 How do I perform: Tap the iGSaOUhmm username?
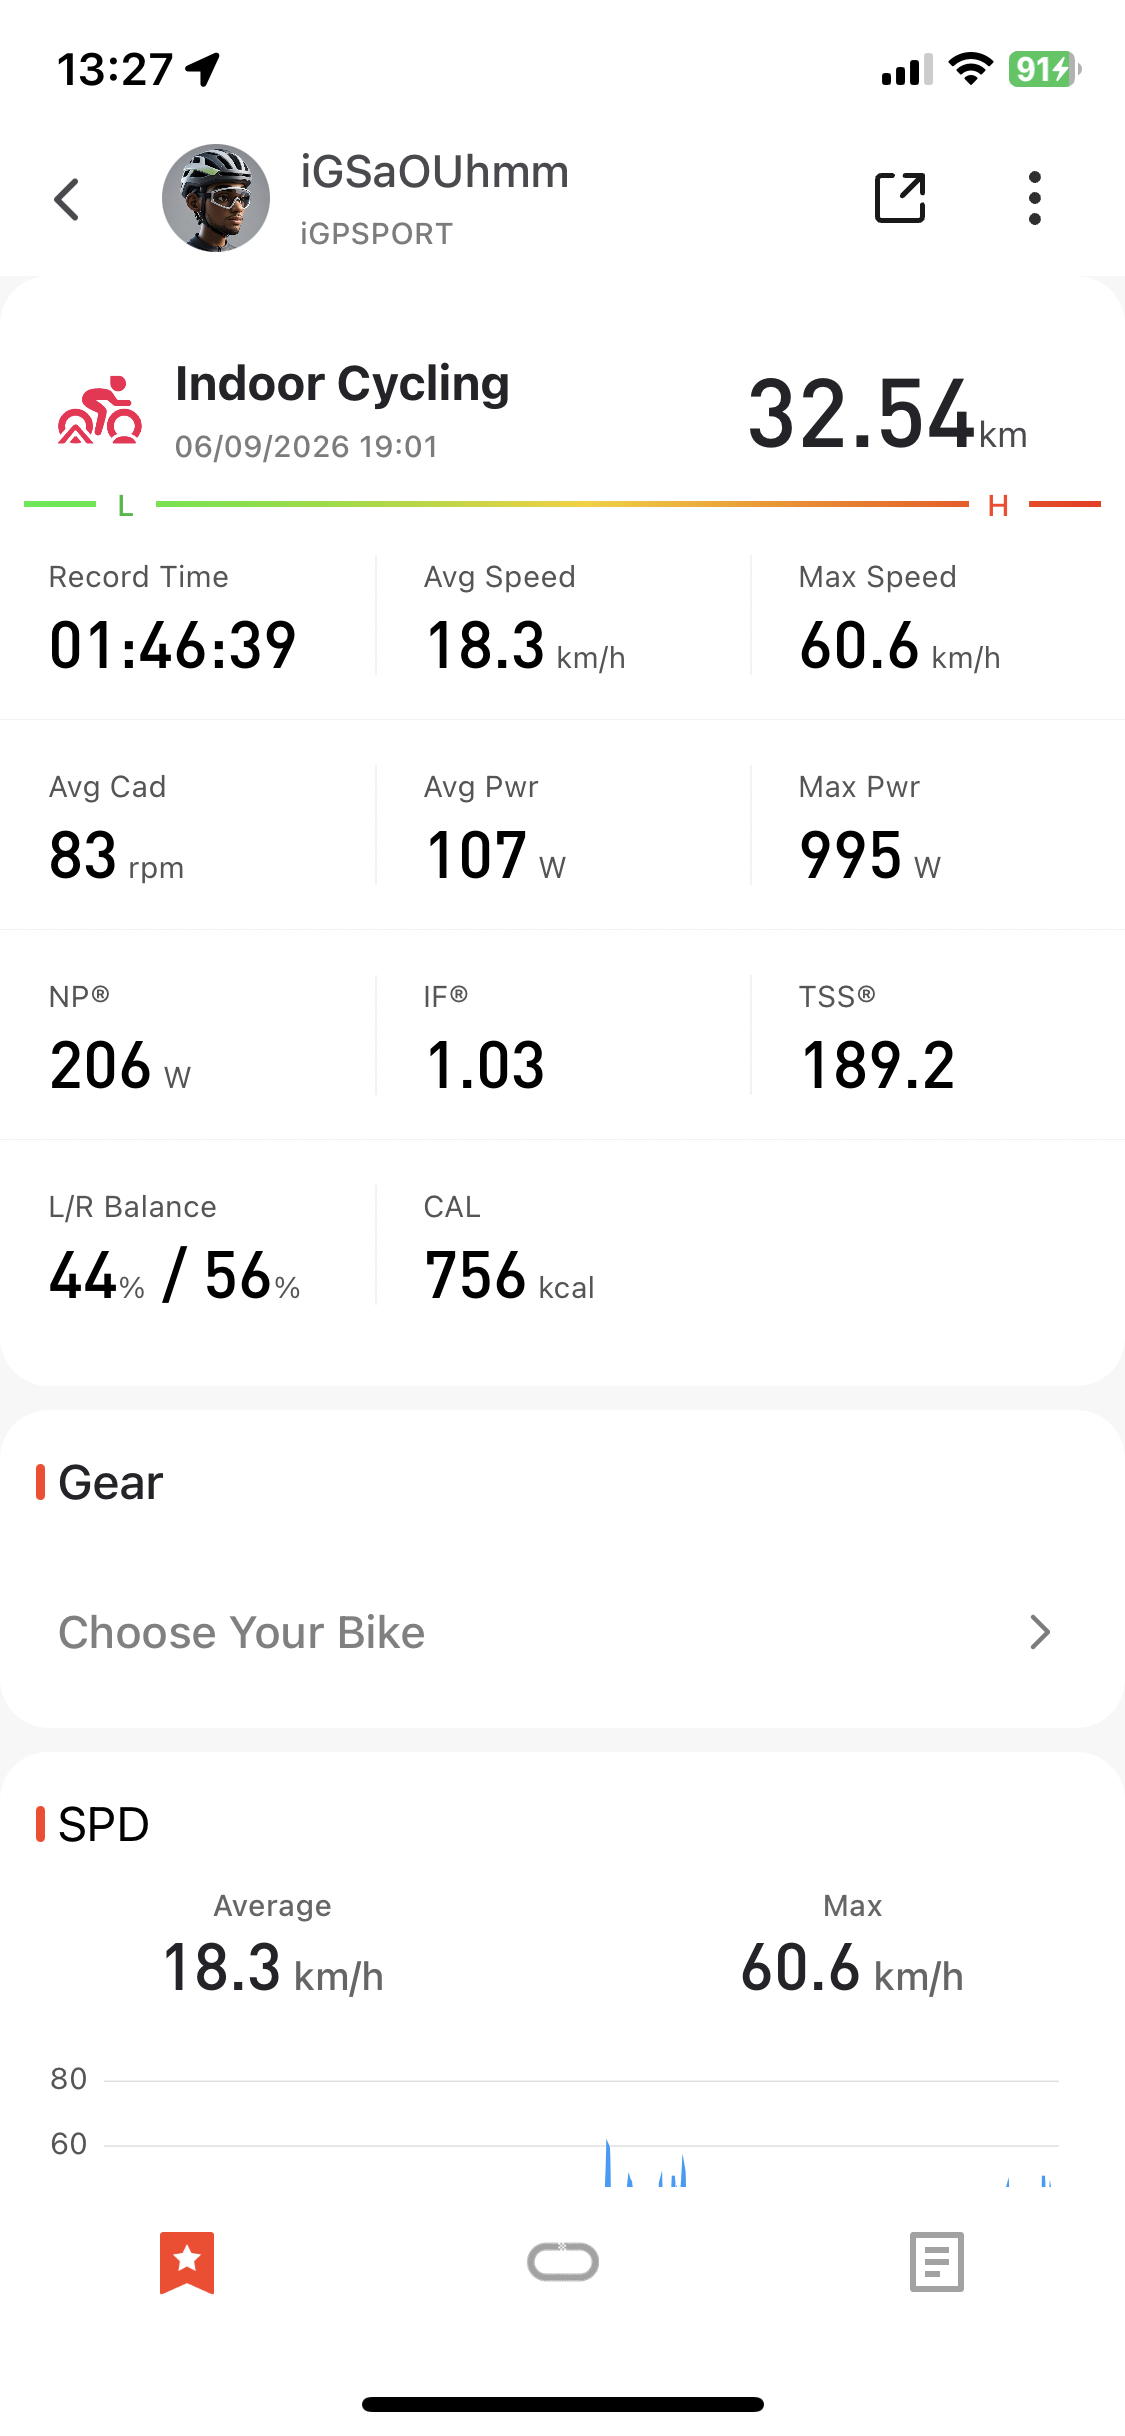pyautogui.click(x=434, y=172)
